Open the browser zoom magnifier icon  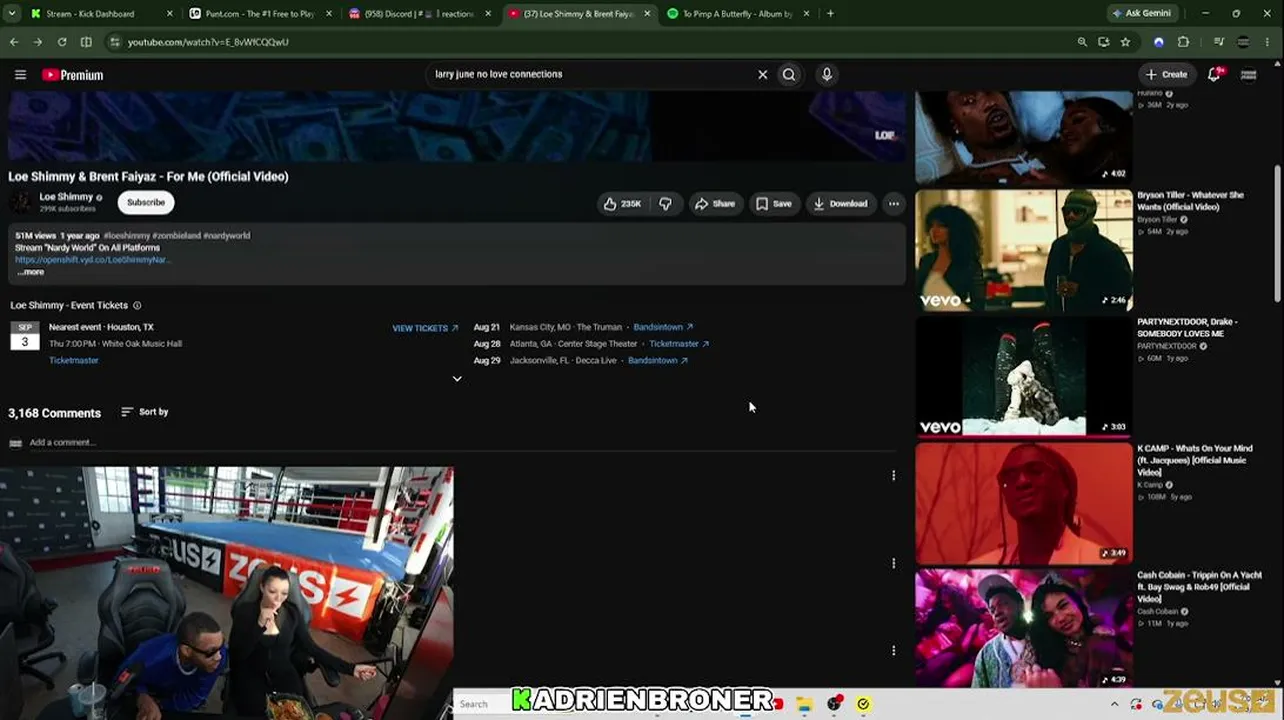1082,42
